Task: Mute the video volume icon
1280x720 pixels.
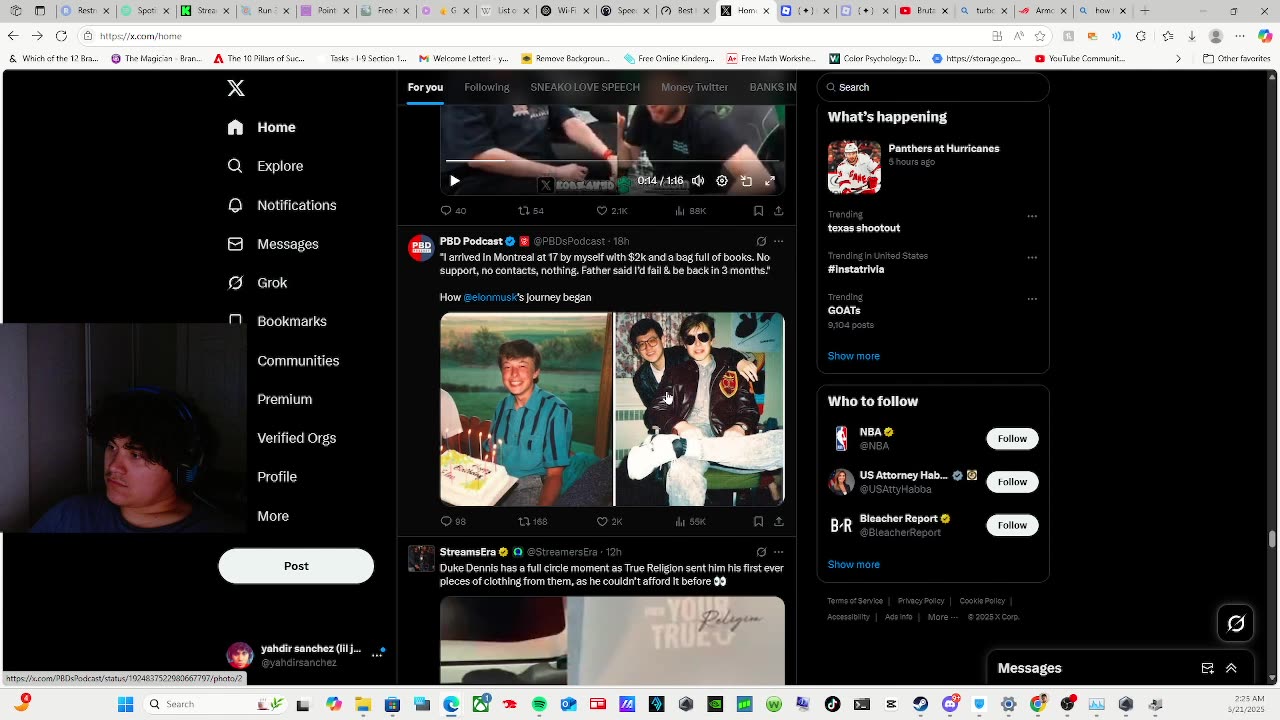Action: [x=698, y=181]
